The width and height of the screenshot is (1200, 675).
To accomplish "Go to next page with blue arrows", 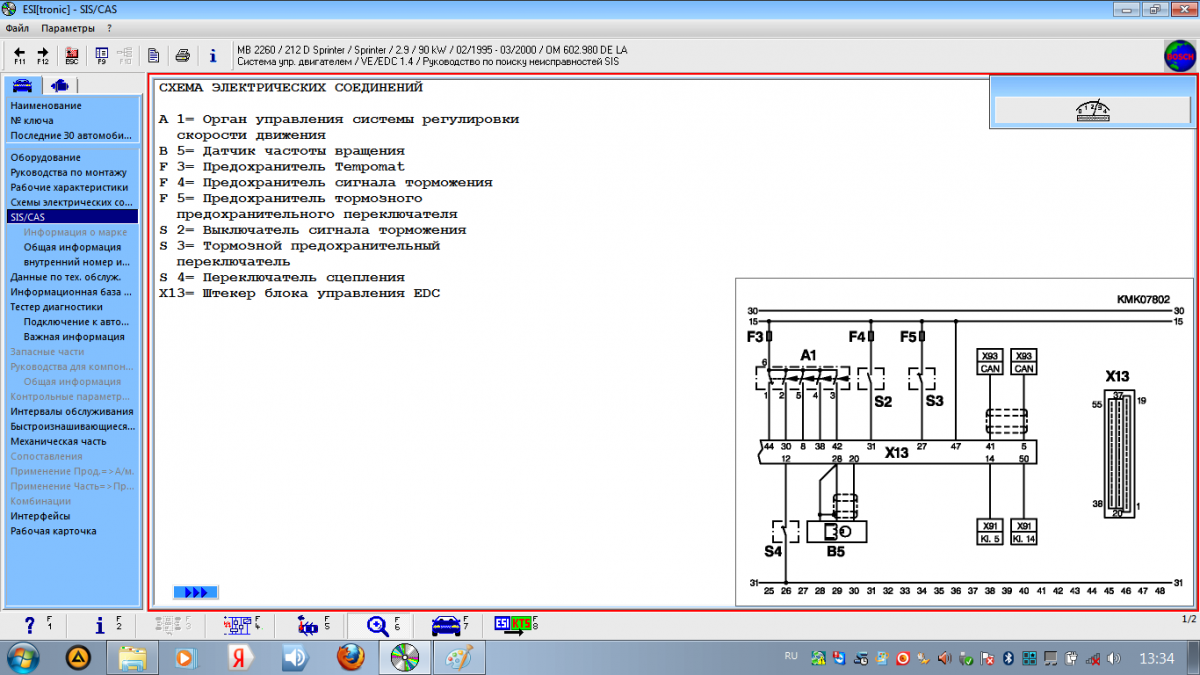I will [196, 592].
